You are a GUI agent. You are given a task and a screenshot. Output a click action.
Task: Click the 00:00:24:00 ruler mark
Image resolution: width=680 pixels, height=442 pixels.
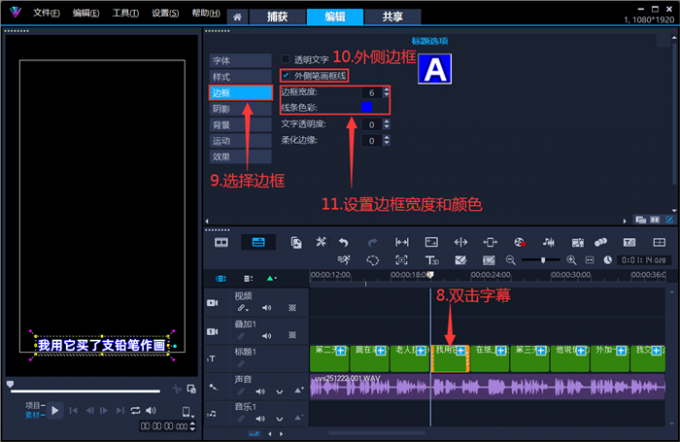point(490,275)
